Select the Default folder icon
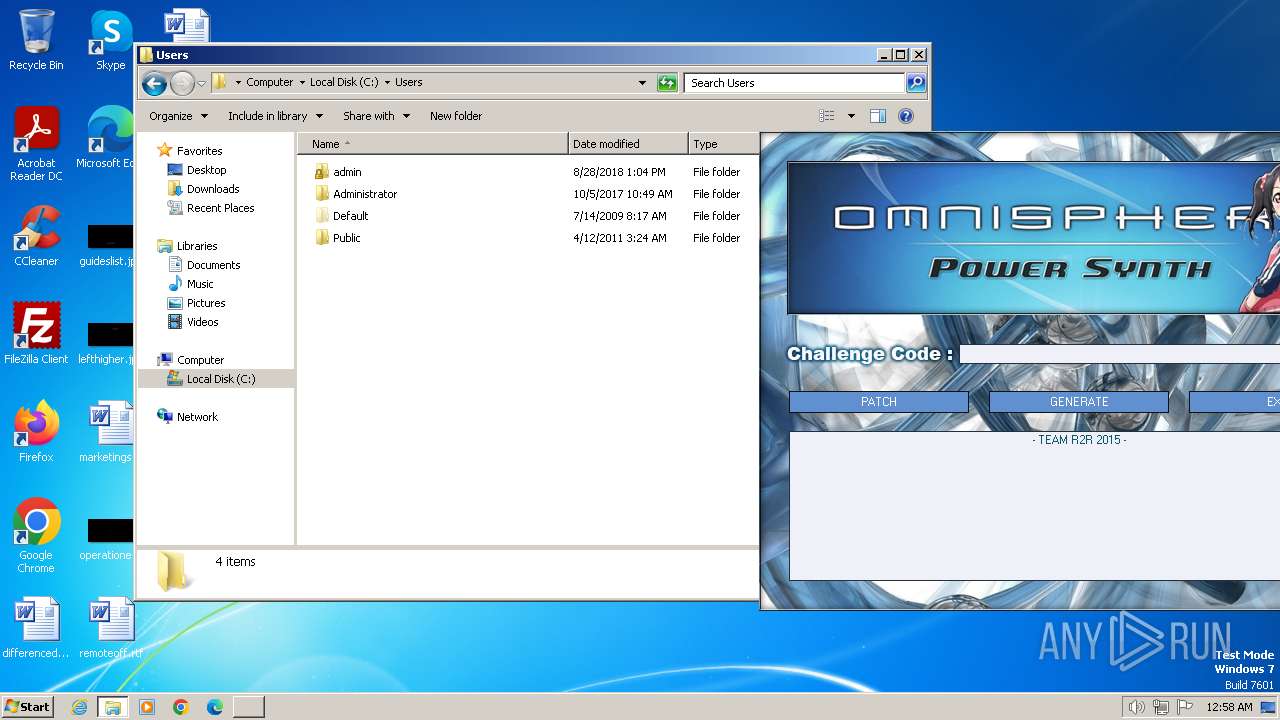This screenshot has height=720, width=1280. [321, 216]
